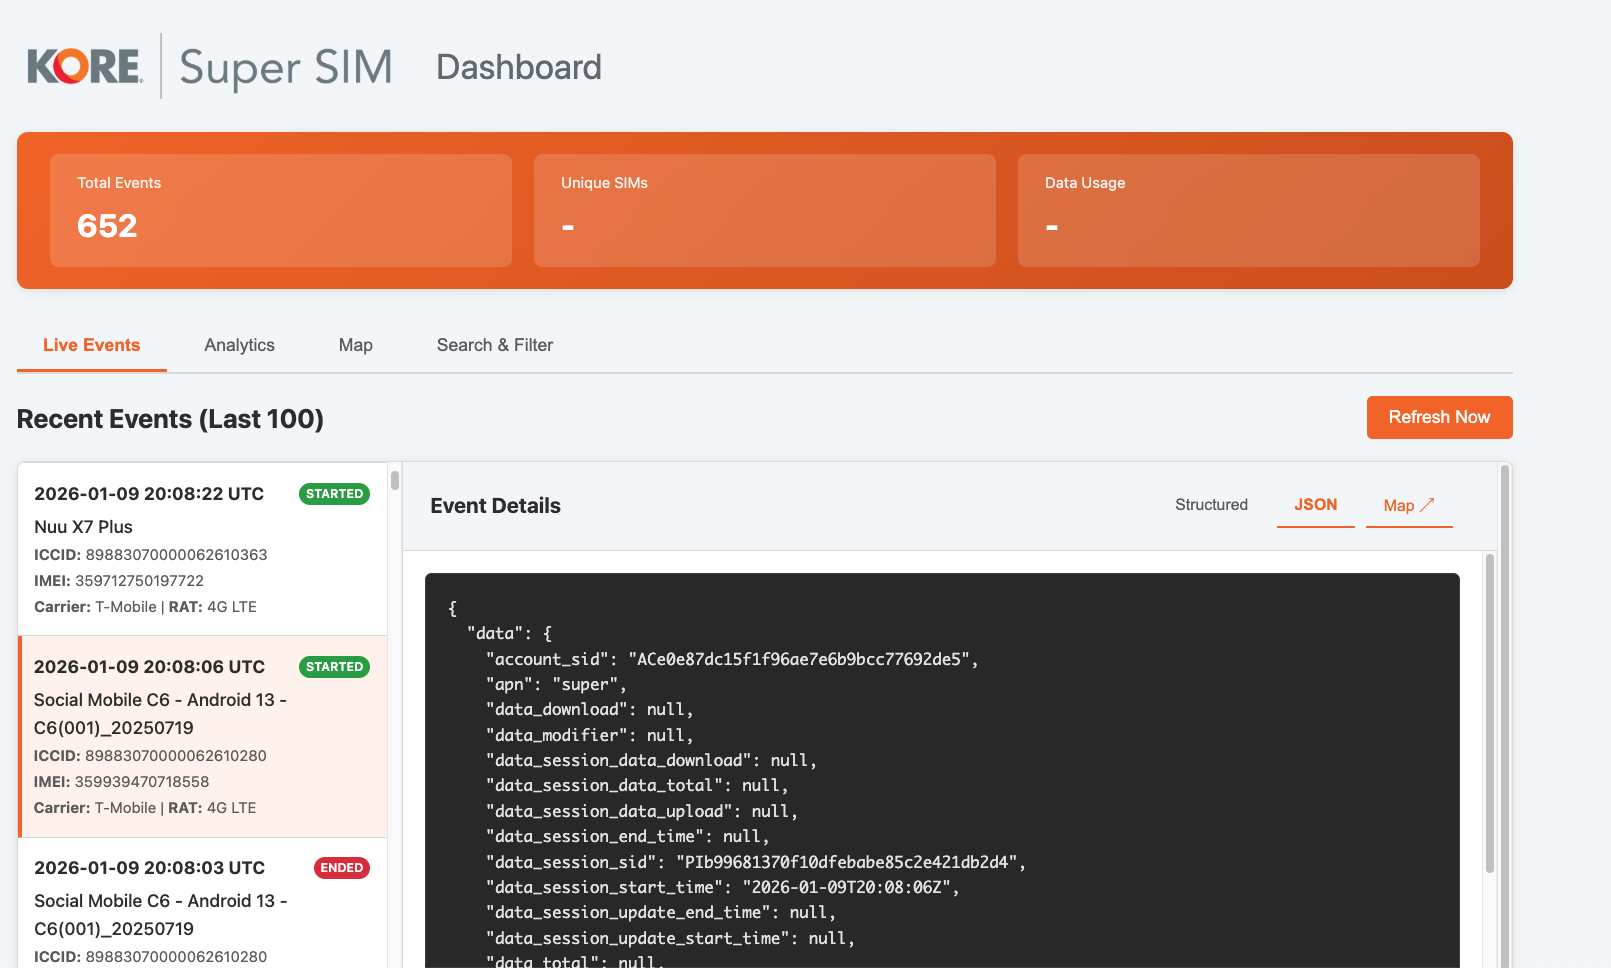This screenshot has height=968, width=1611.
Task: Click the "account_sid" line in JSON
Action: tap(732, 659)
